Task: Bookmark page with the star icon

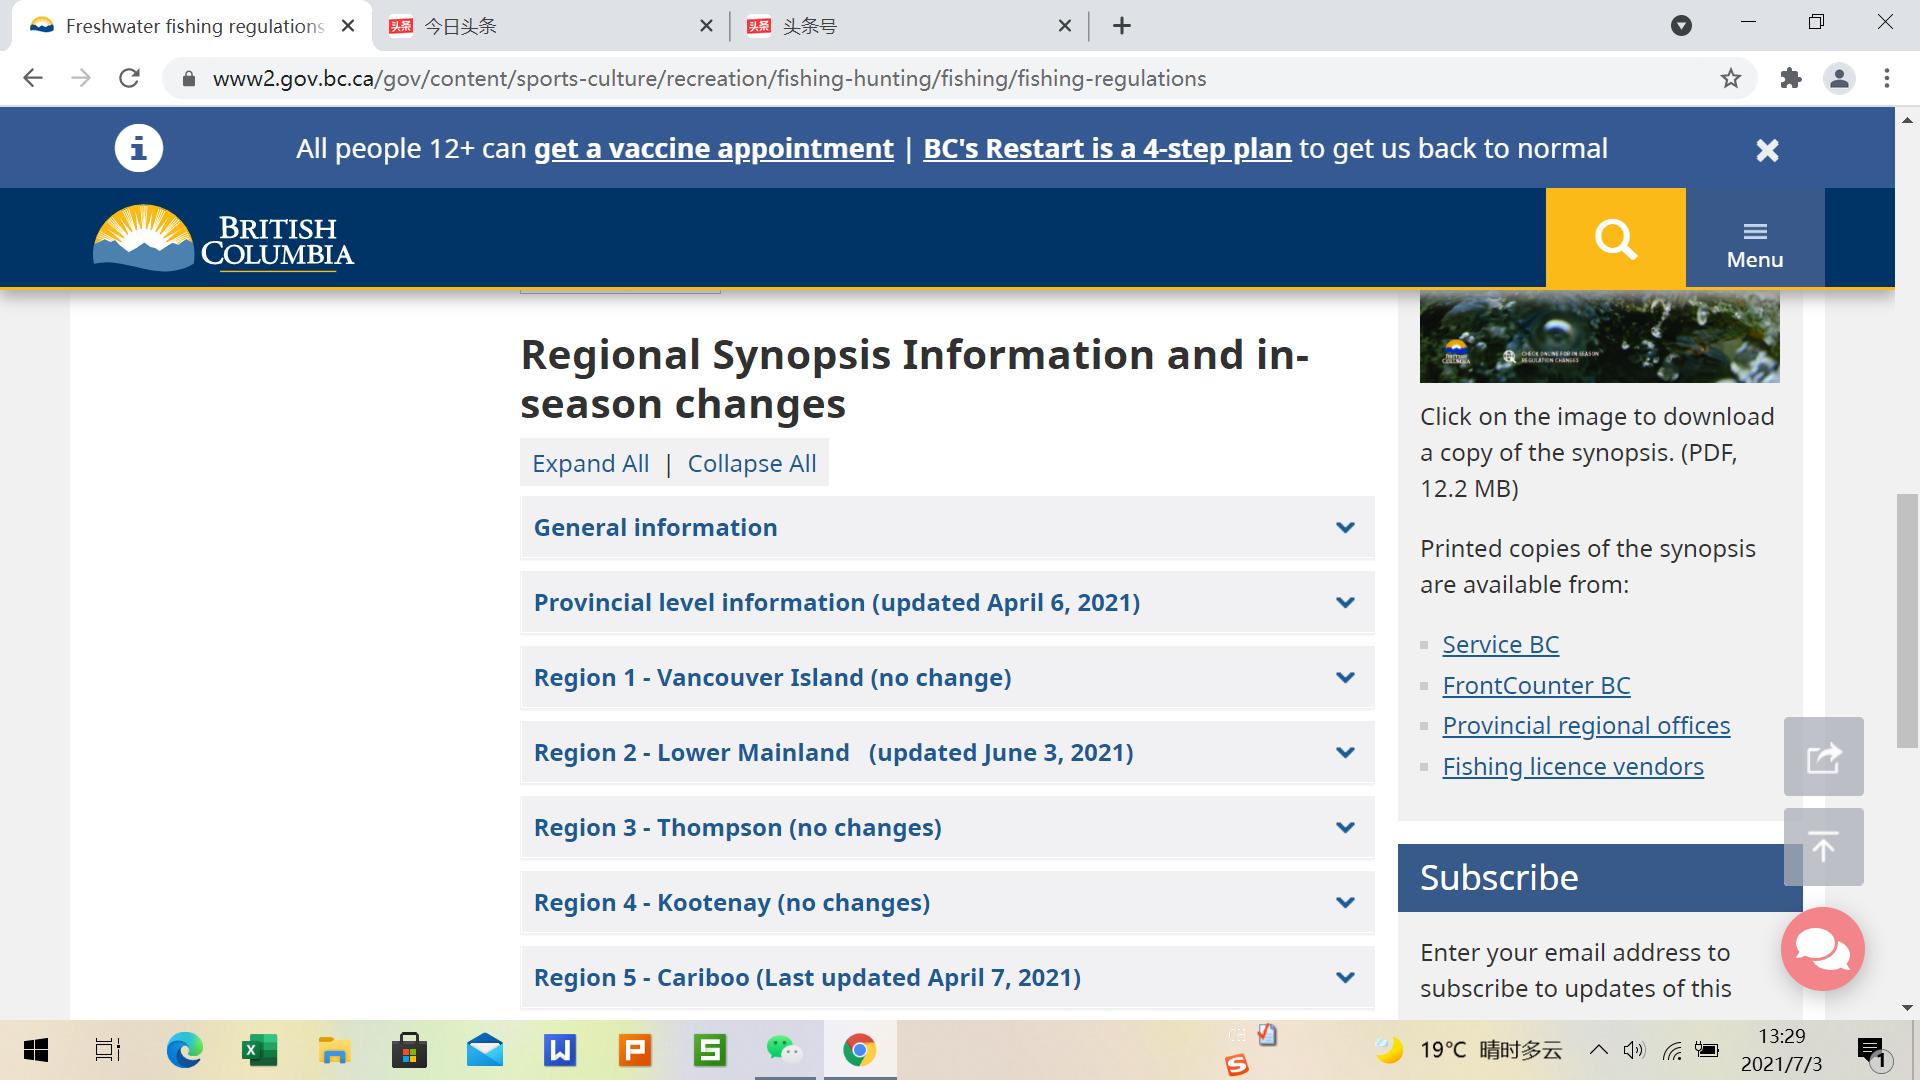Action: 1730,79
